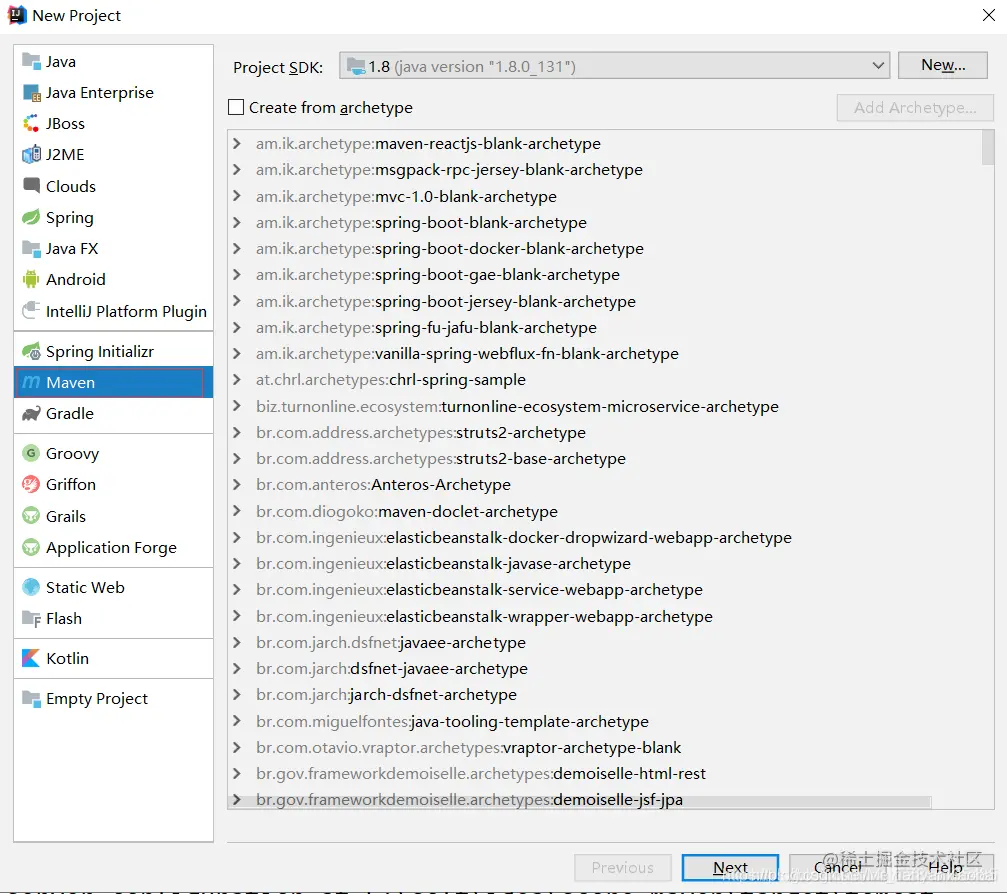Expand the chrl-spring-sample archetype
The image size is (1007, 894).
pyautogui.click(x=237, y=380)
